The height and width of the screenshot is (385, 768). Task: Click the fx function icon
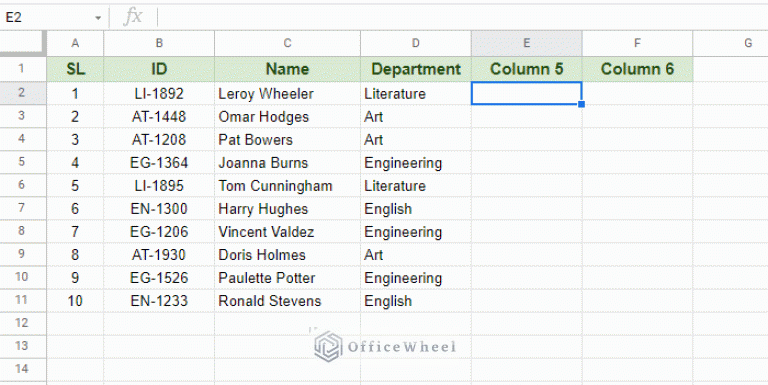point(133,17)
